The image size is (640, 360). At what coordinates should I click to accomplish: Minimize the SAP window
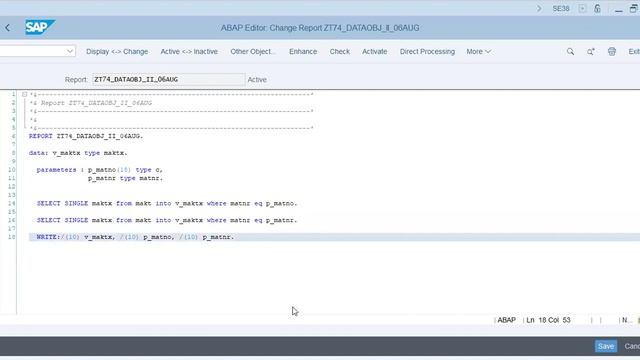pos(619,9)
